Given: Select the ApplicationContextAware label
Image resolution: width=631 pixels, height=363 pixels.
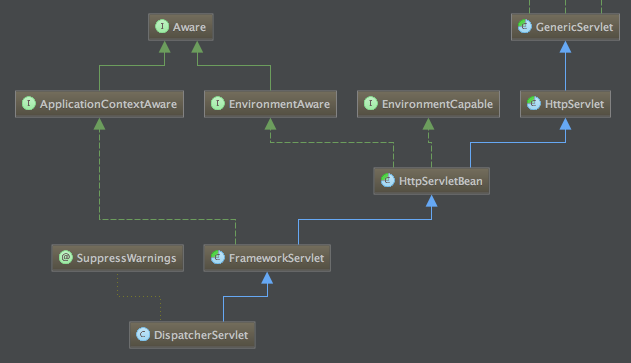Looking at the screenshot, I should [108, 104].
